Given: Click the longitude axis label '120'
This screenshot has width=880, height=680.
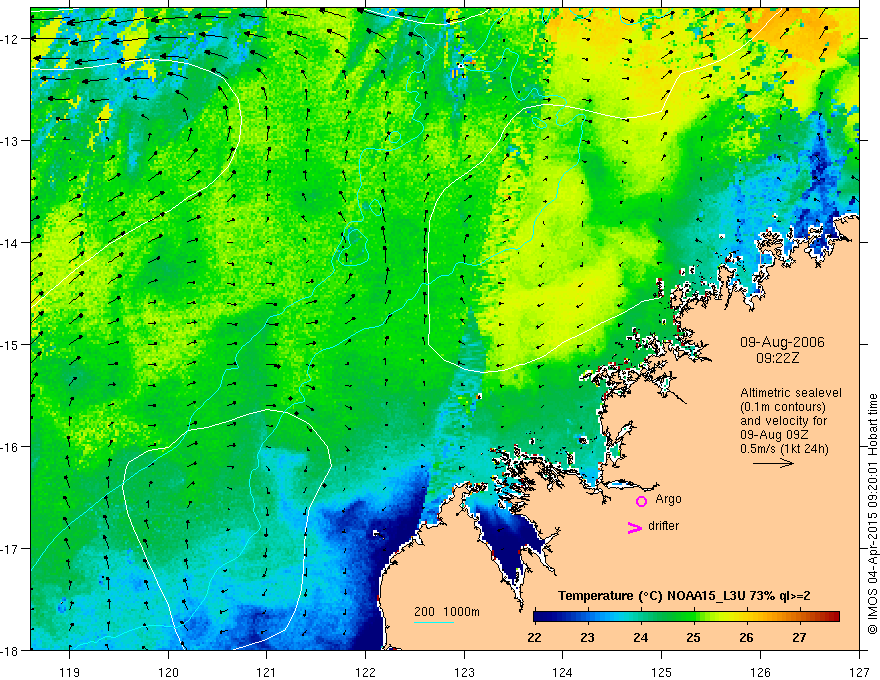Looking at the screenshot, I should (168, 672).
